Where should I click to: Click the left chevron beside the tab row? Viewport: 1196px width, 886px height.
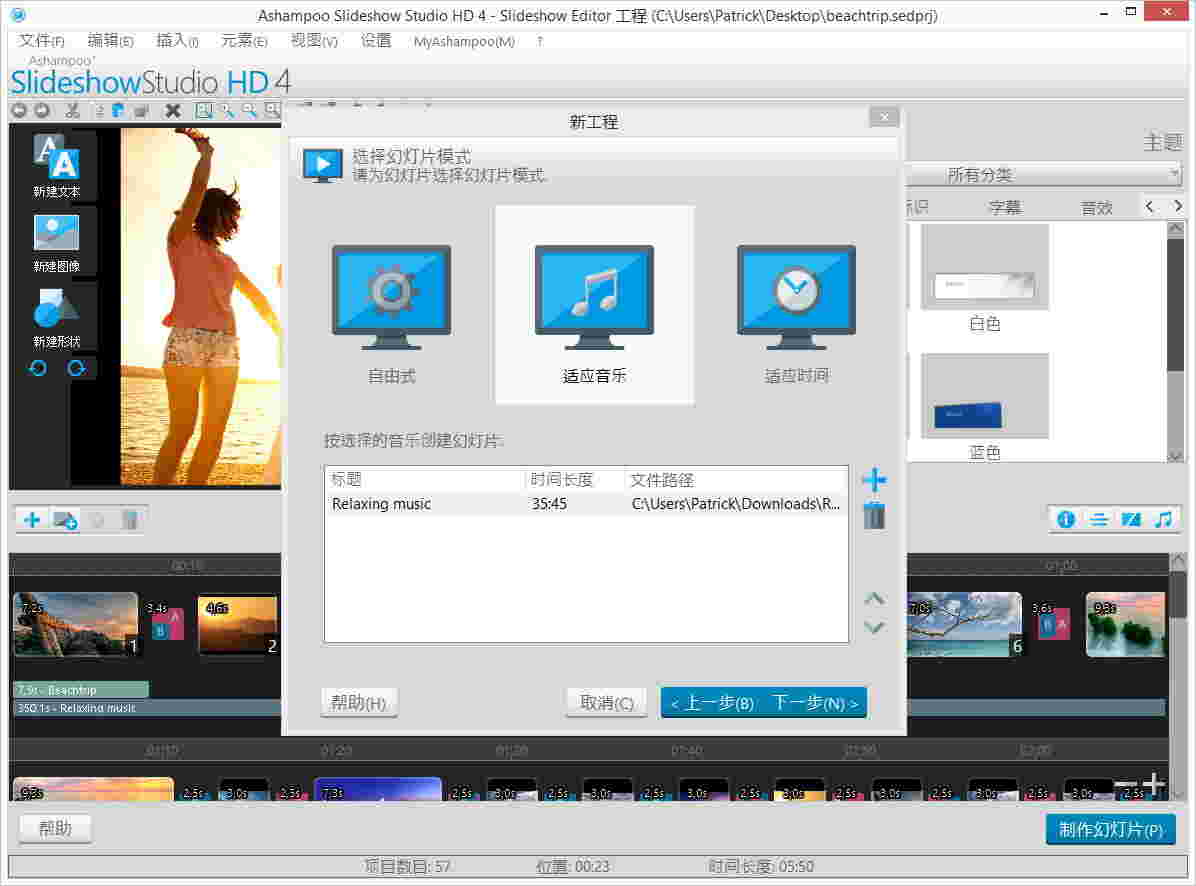pyautogui.click(x=1148, y=206)
